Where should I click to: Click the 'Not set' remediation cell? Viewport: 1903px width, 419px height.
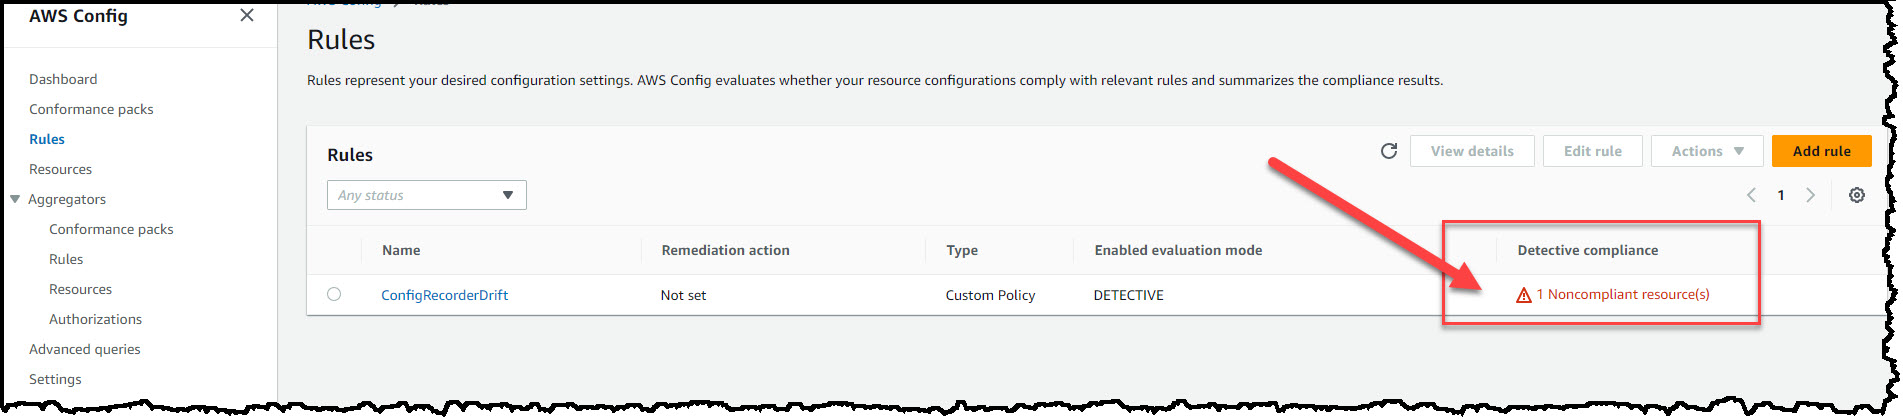click(x=683, y=295)
